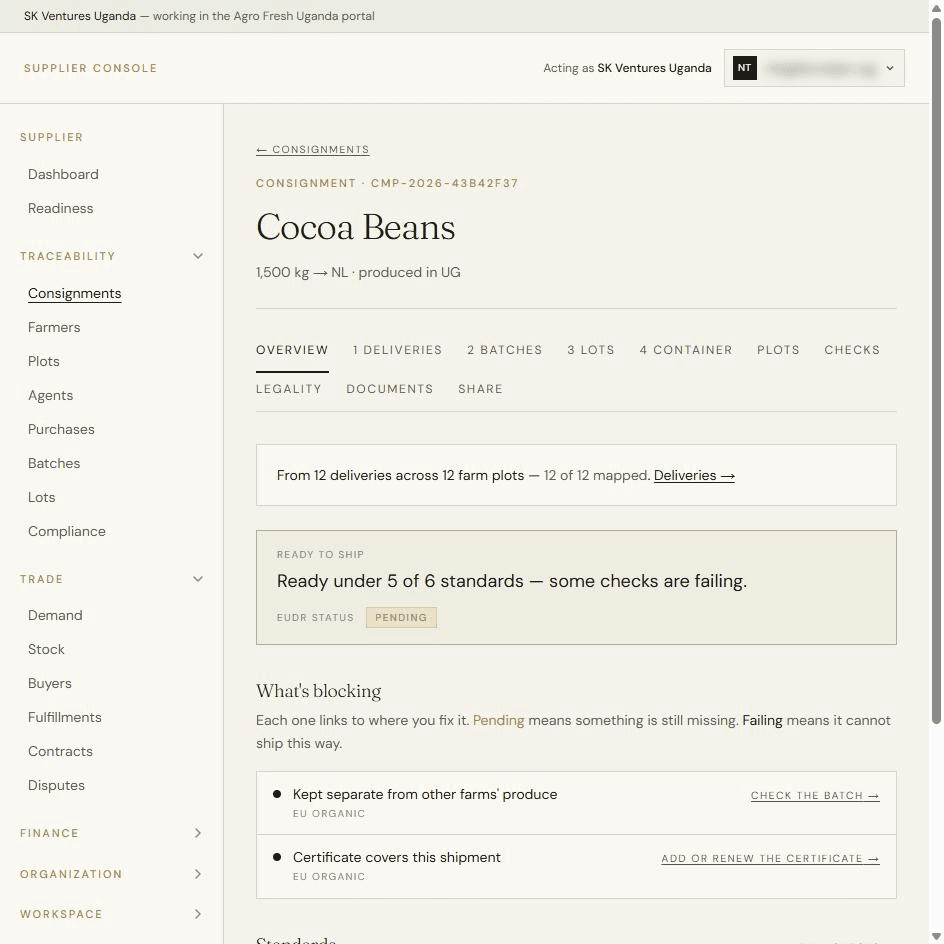Open Buyers in sidebar
The height and width of the screenshot is (944, 944).
click(50, 683)
